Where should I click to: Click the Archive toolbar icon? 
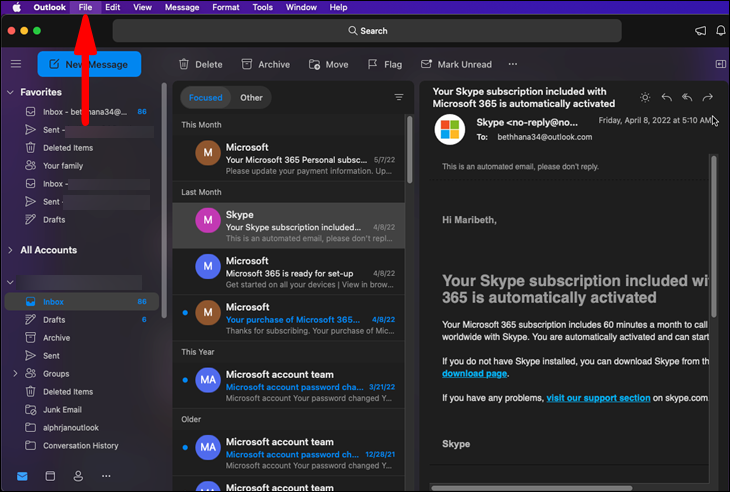[x=248, y=64]
